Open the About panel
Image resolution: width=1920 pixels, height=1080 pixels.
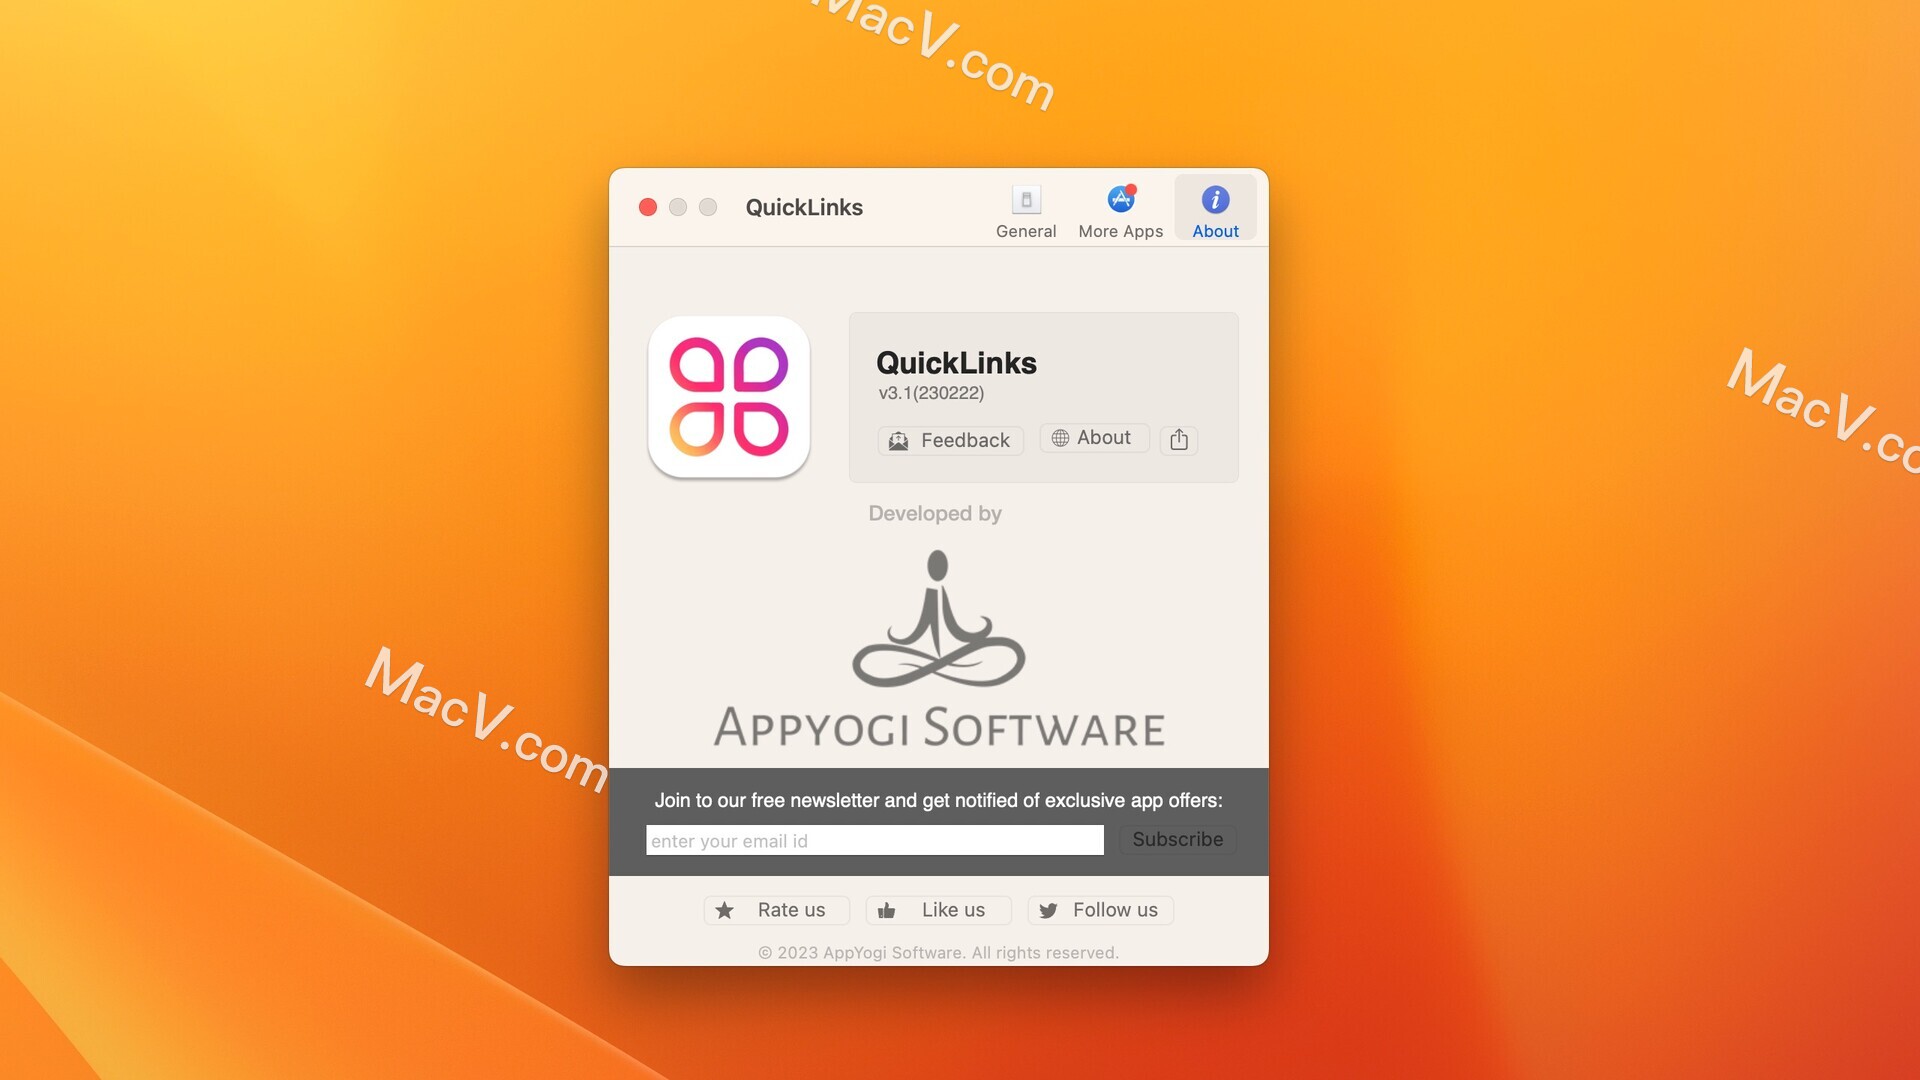[x=1215, y=211]
